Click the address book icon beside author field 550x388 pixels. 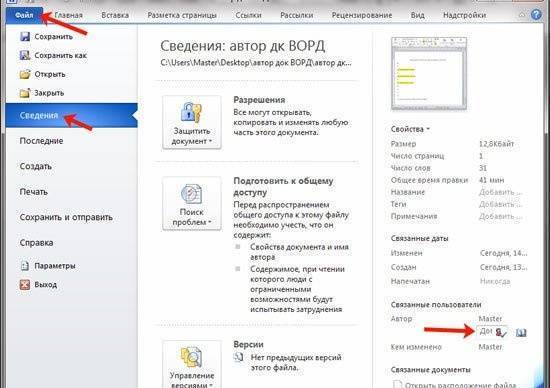click(x=521, y=332)
